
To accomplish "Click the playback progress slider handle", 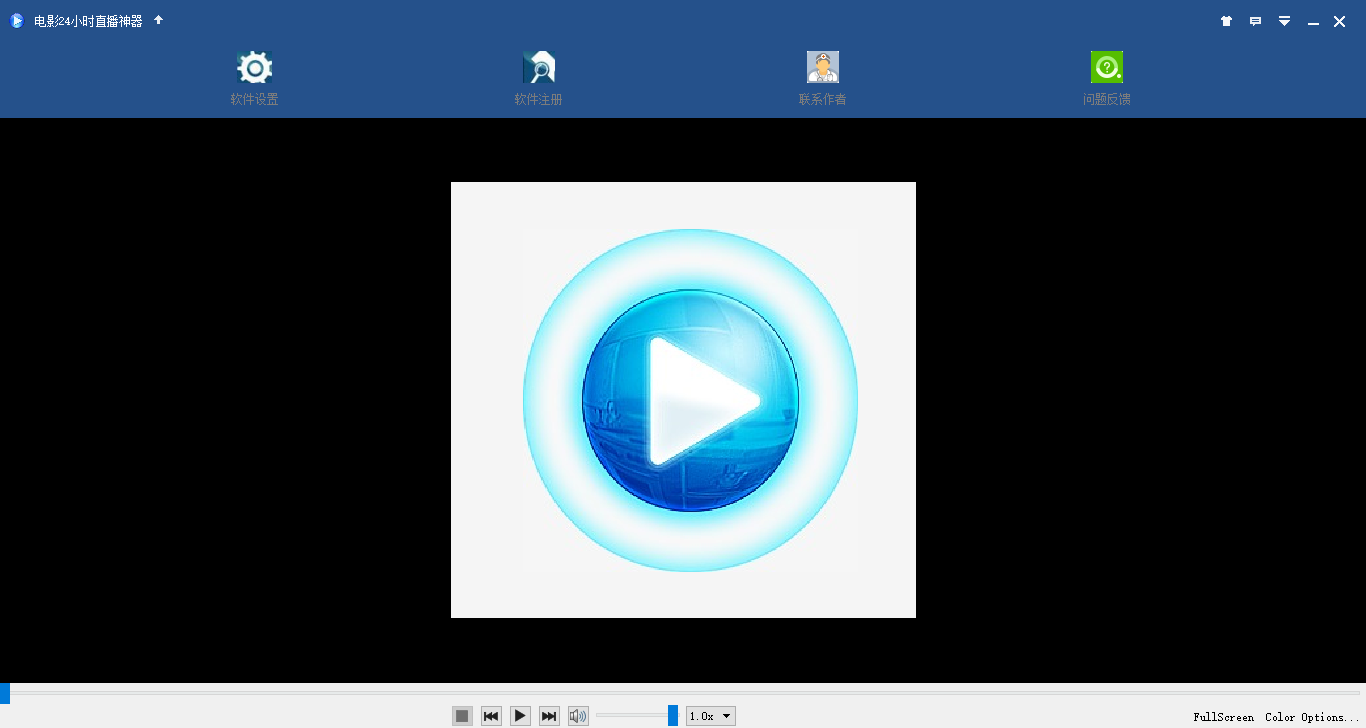I will click(x=5, y=693).
